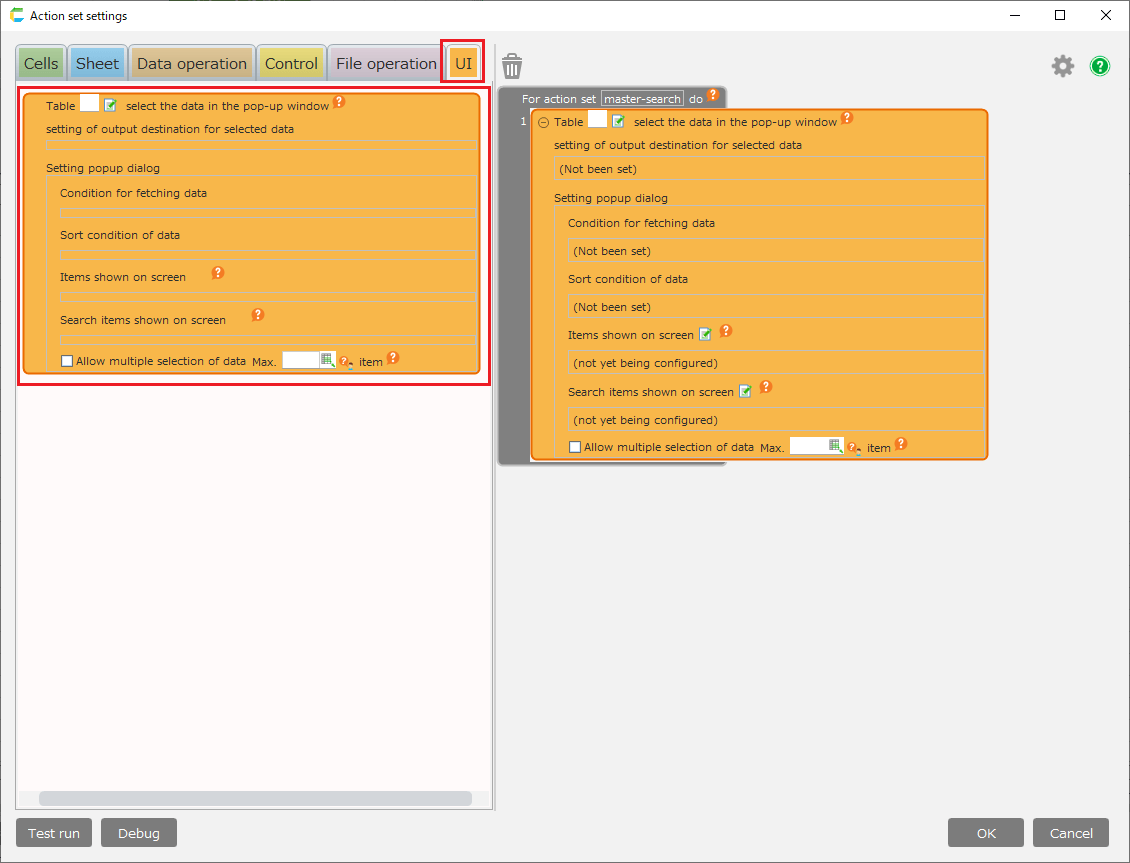Image resolution: width=1130 pixels, height=863 pixels.
Task: Open the Data operation tab
Action: coord(191,62)
